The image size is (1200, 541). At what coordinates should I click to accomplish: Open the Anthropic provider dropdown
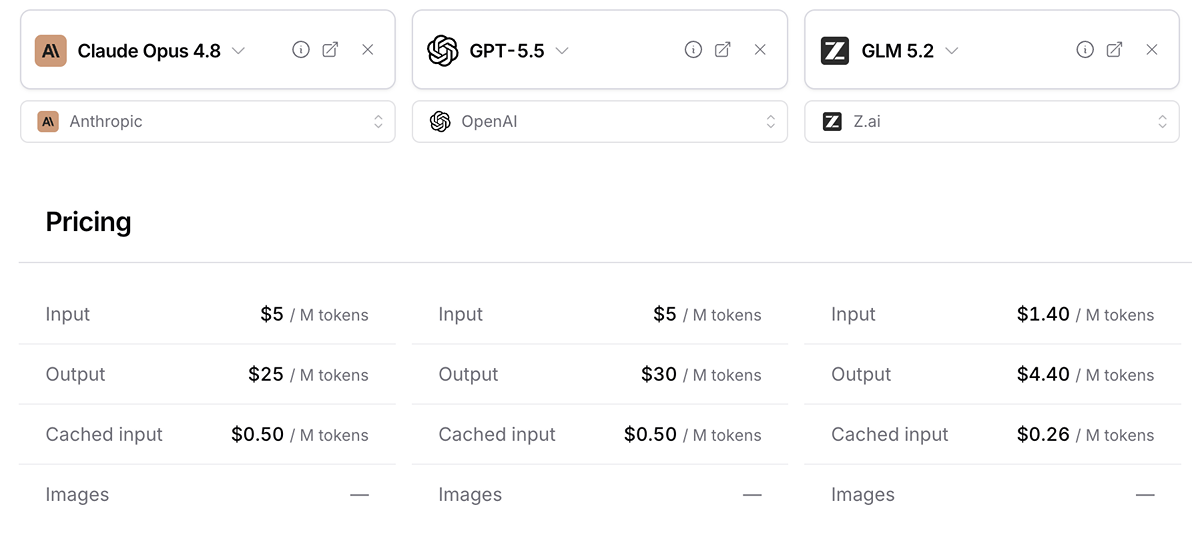click(208, 122)
